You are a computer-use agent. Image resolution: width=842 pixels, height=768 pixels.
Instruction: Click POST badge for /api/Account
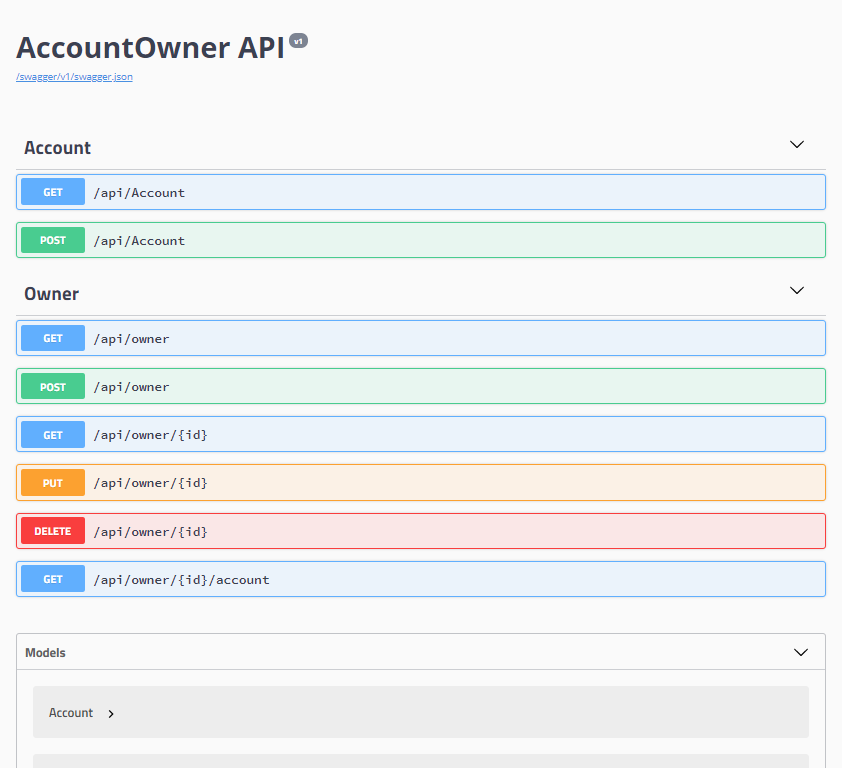[x=53, y=240]
